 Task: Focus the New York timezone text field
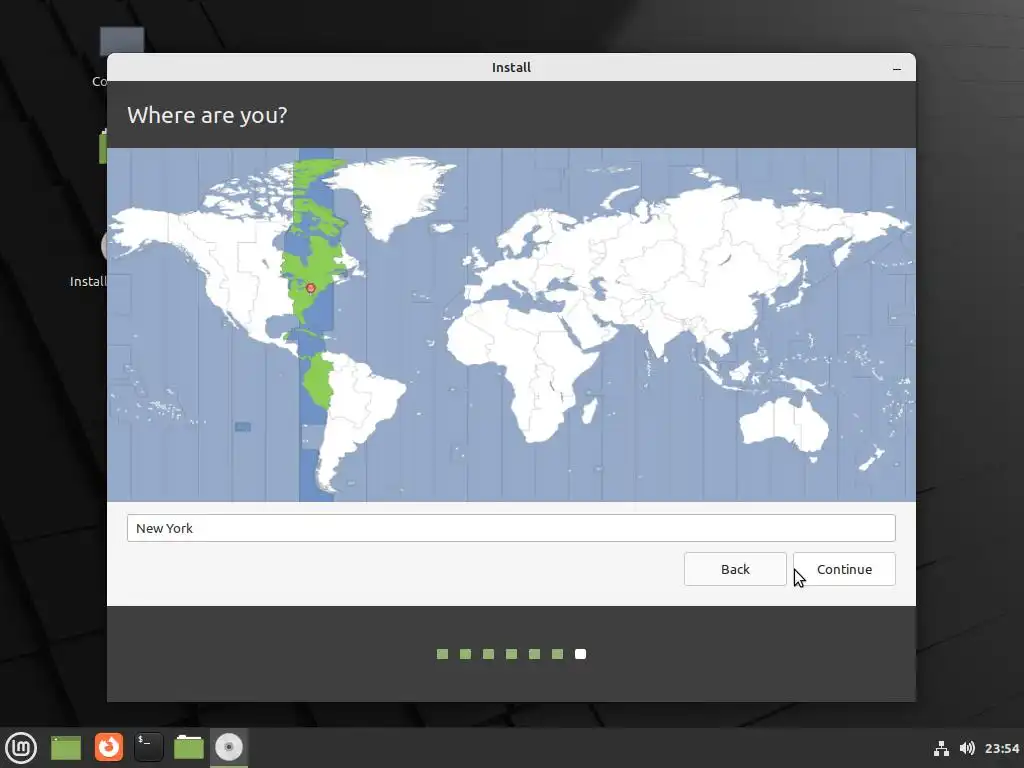511,528
